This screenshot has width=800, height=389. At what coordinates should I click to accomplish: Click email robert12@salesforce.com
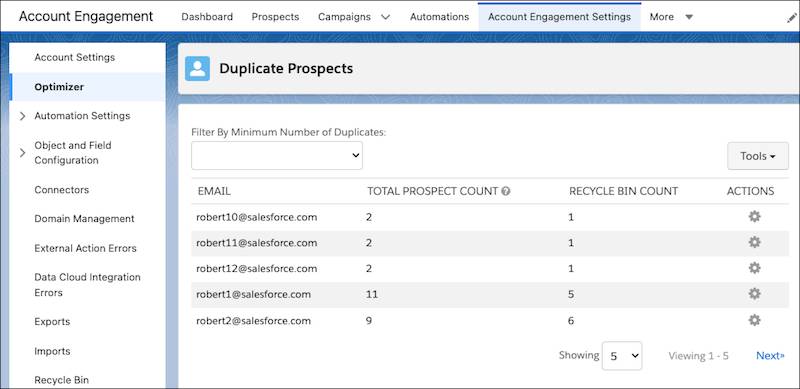pyautogui.click(x=257, y=269)
